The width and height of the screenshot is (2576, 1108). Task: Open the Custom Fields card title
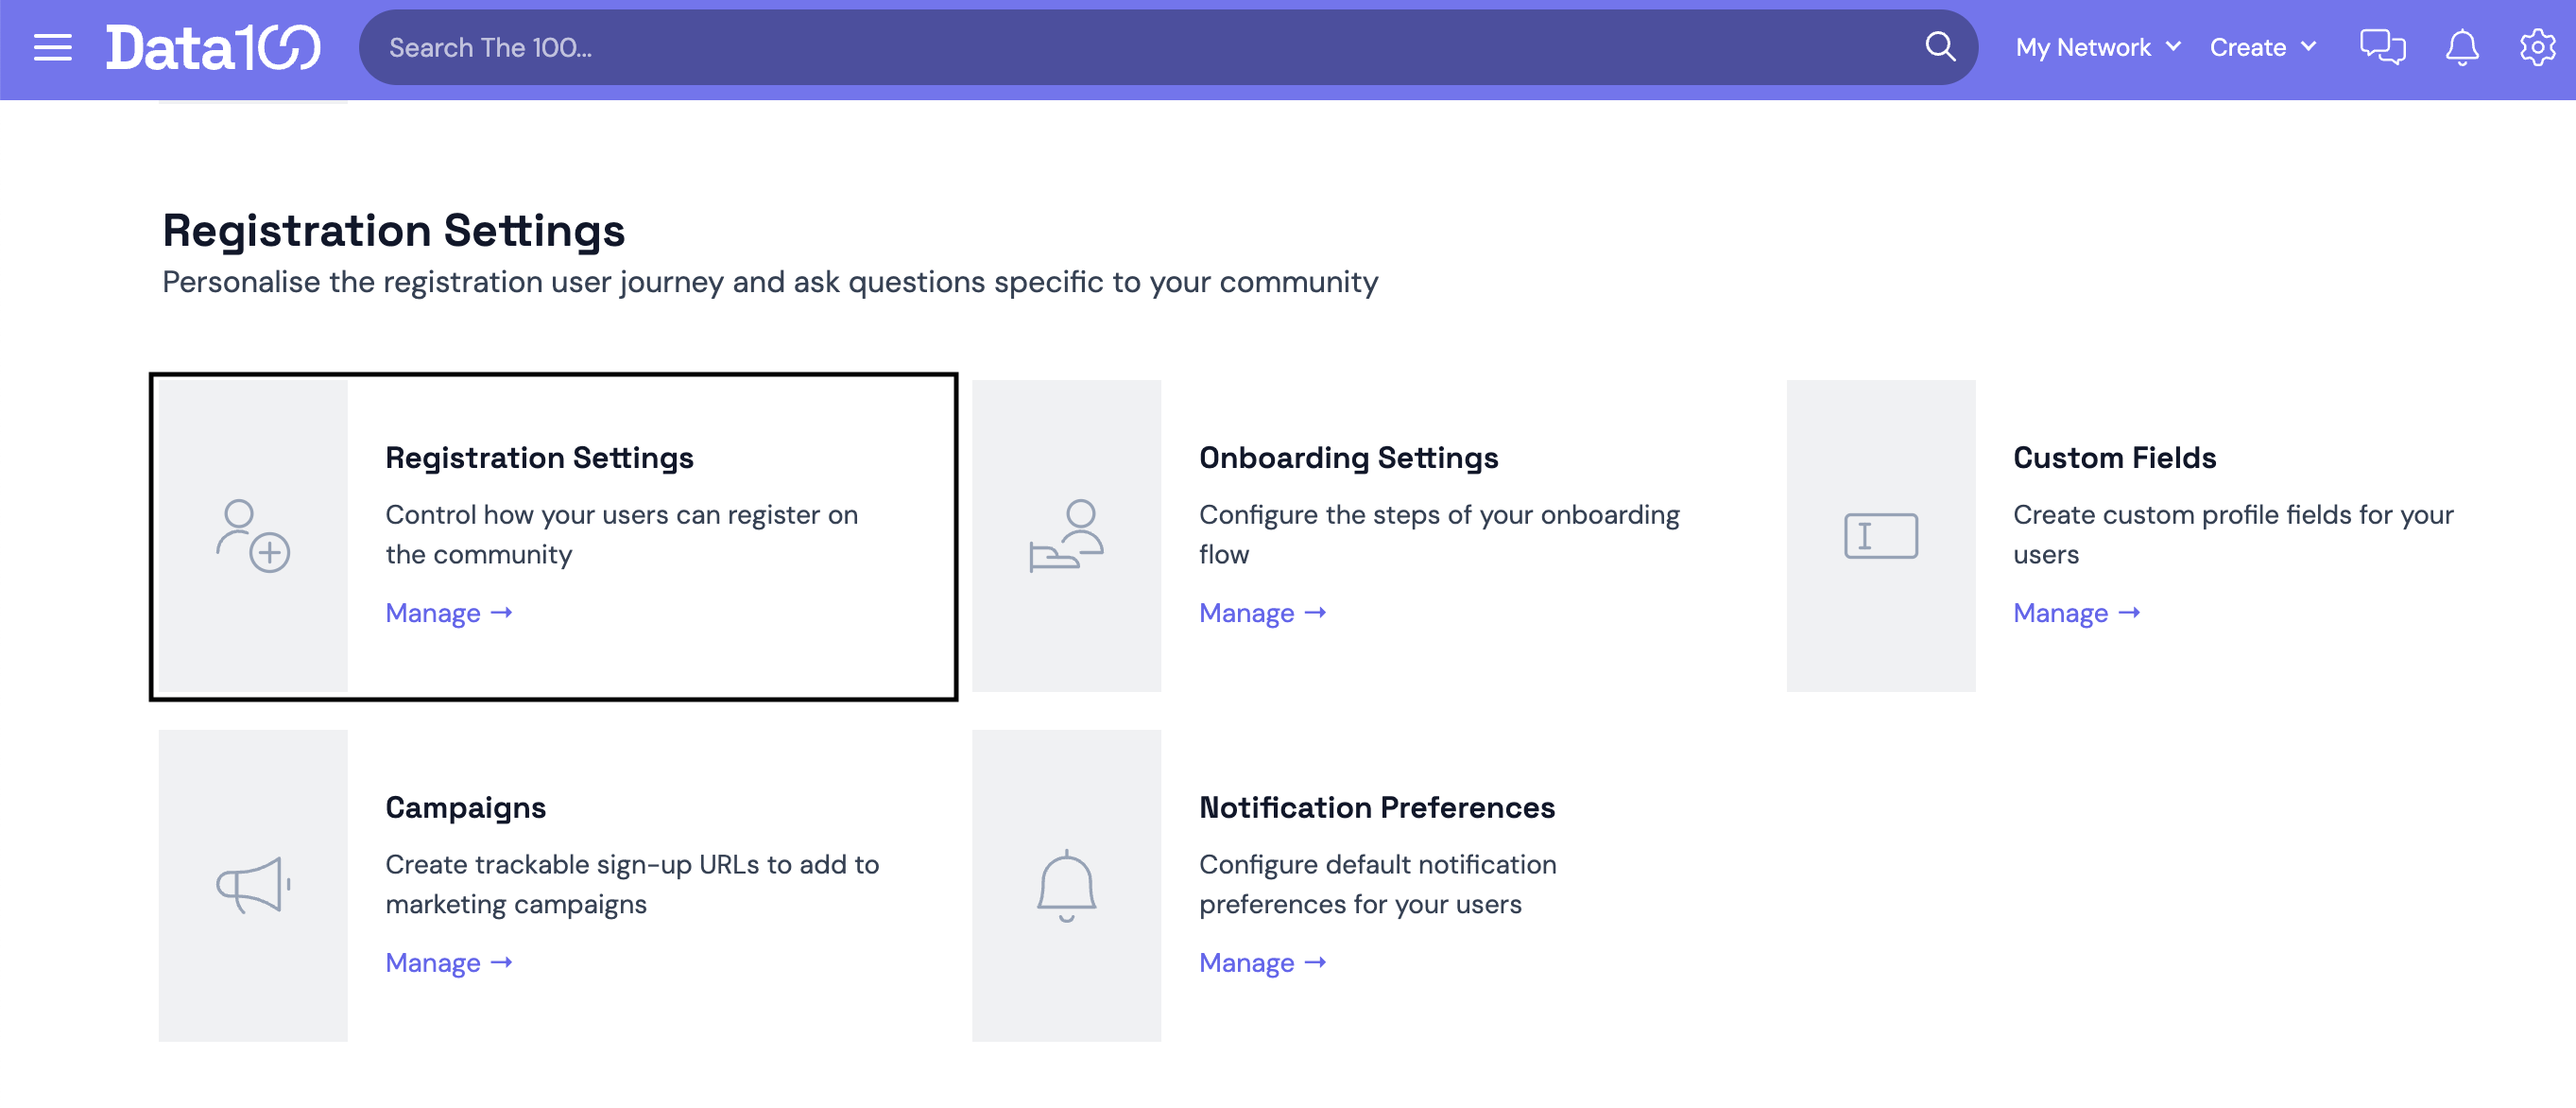(x=2114, y=458)
